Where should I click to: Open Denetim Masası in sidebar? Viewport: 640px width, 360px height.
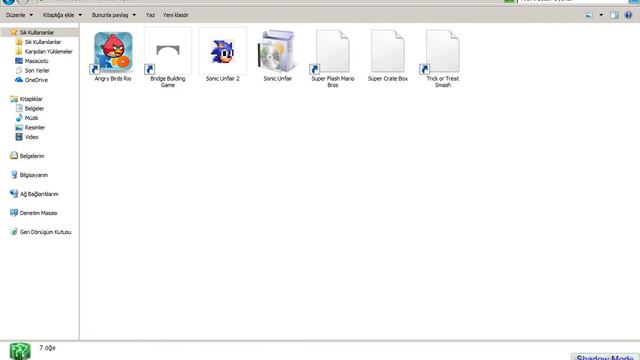point(34,213)
